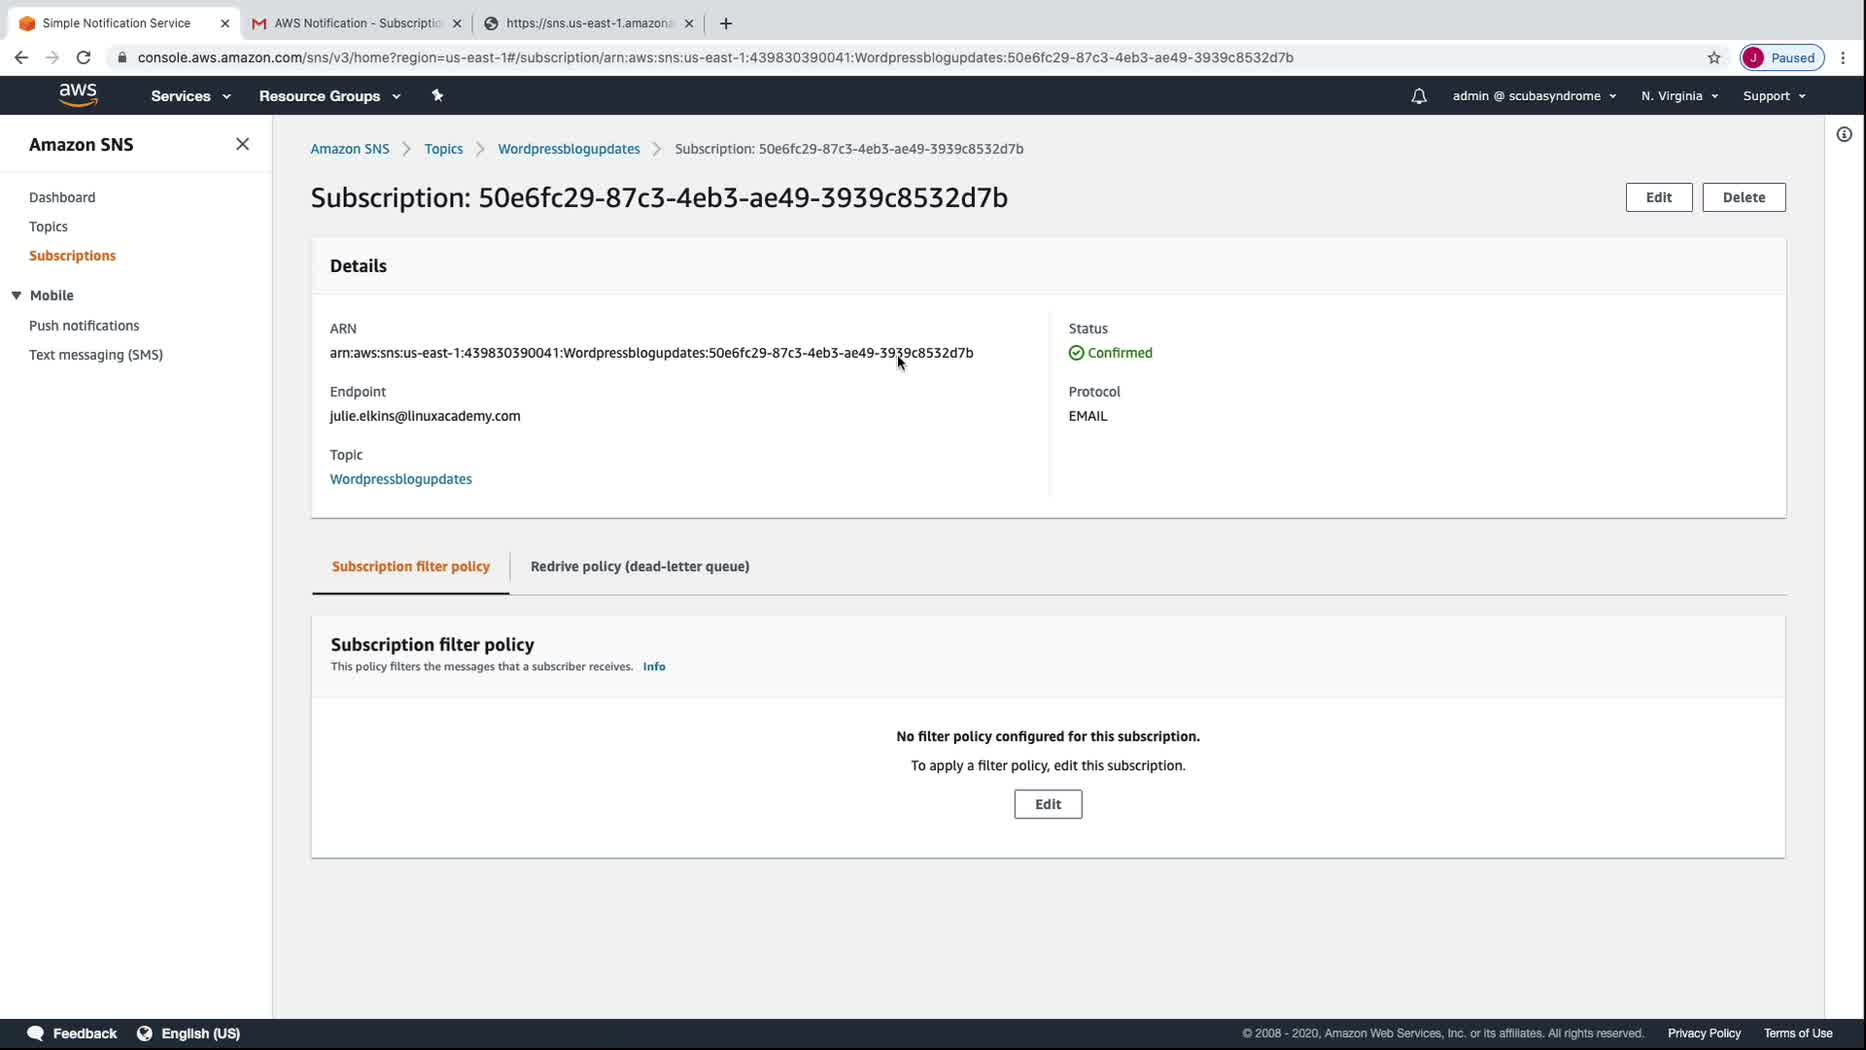
Task: Select the Subscription filter policy tab
Action: click(x=411, y=566)
